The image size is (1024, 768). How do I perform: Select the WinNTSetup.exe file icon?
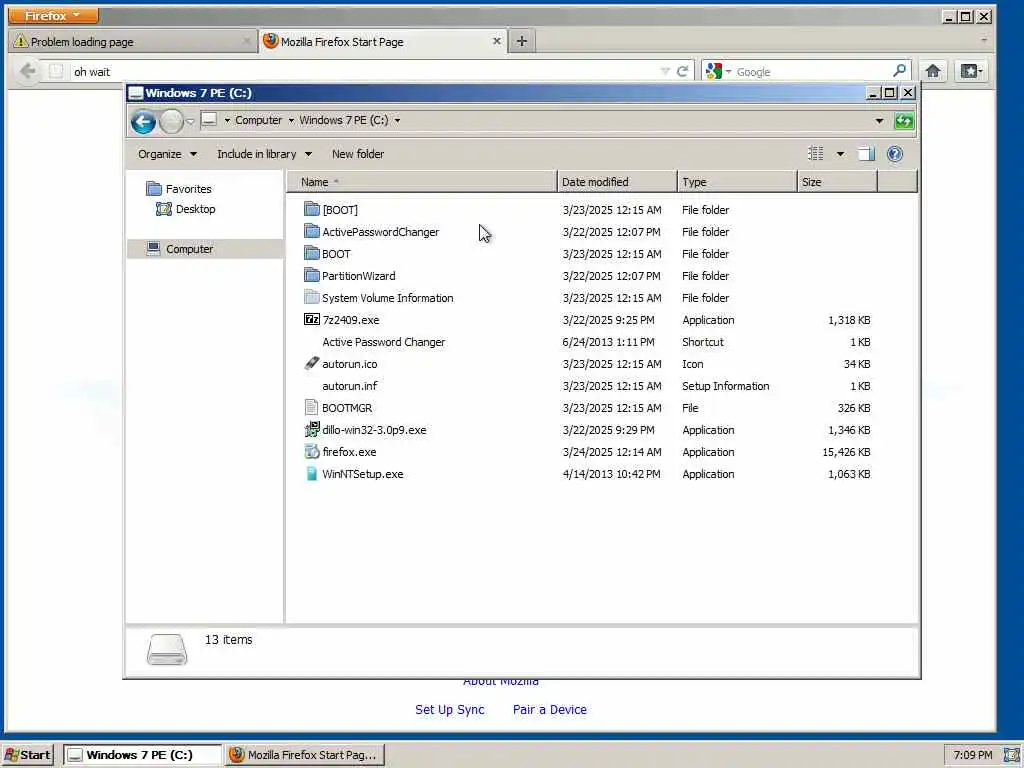(x=312, y=473)
